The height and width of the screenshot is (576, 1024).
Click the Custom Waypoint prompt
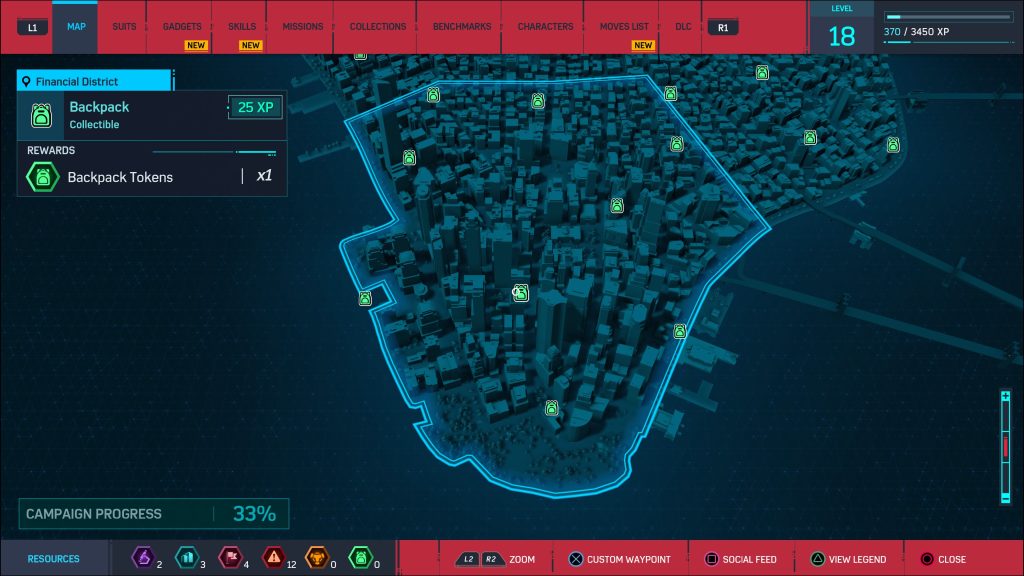pyautogui.click(x=619, y=559)
